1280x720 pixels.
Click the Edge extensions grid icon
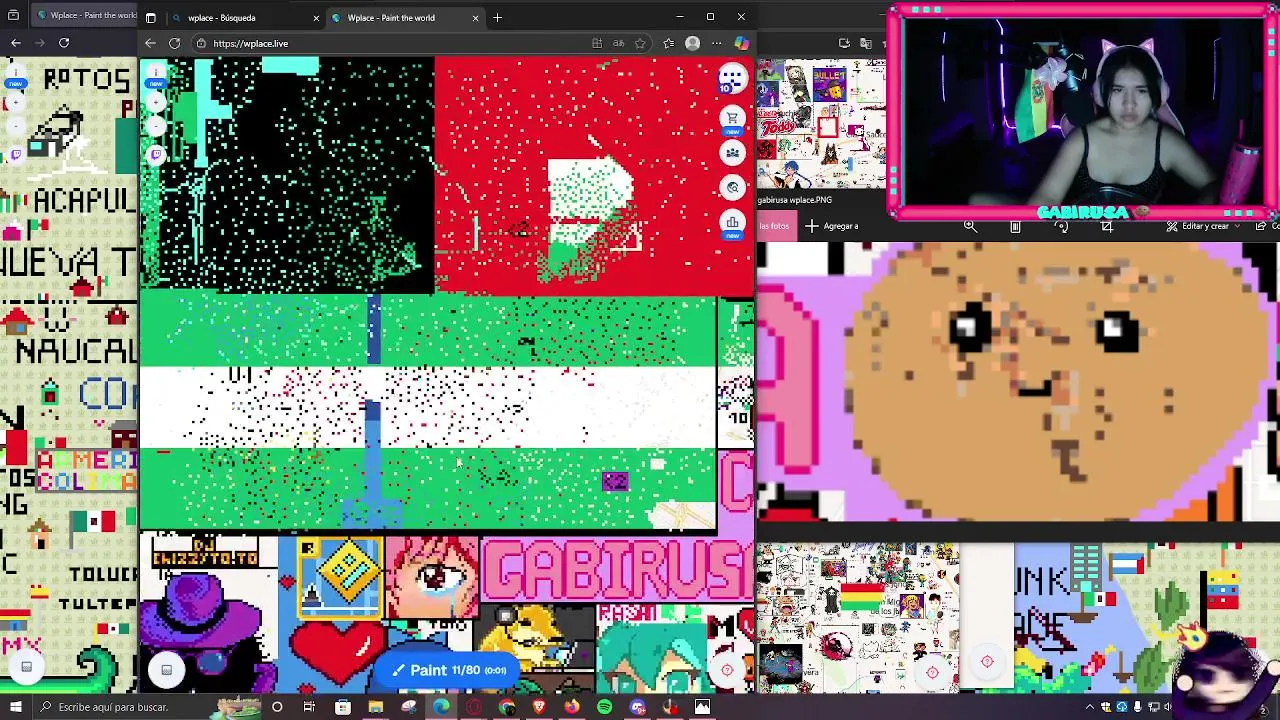(597, 43)
